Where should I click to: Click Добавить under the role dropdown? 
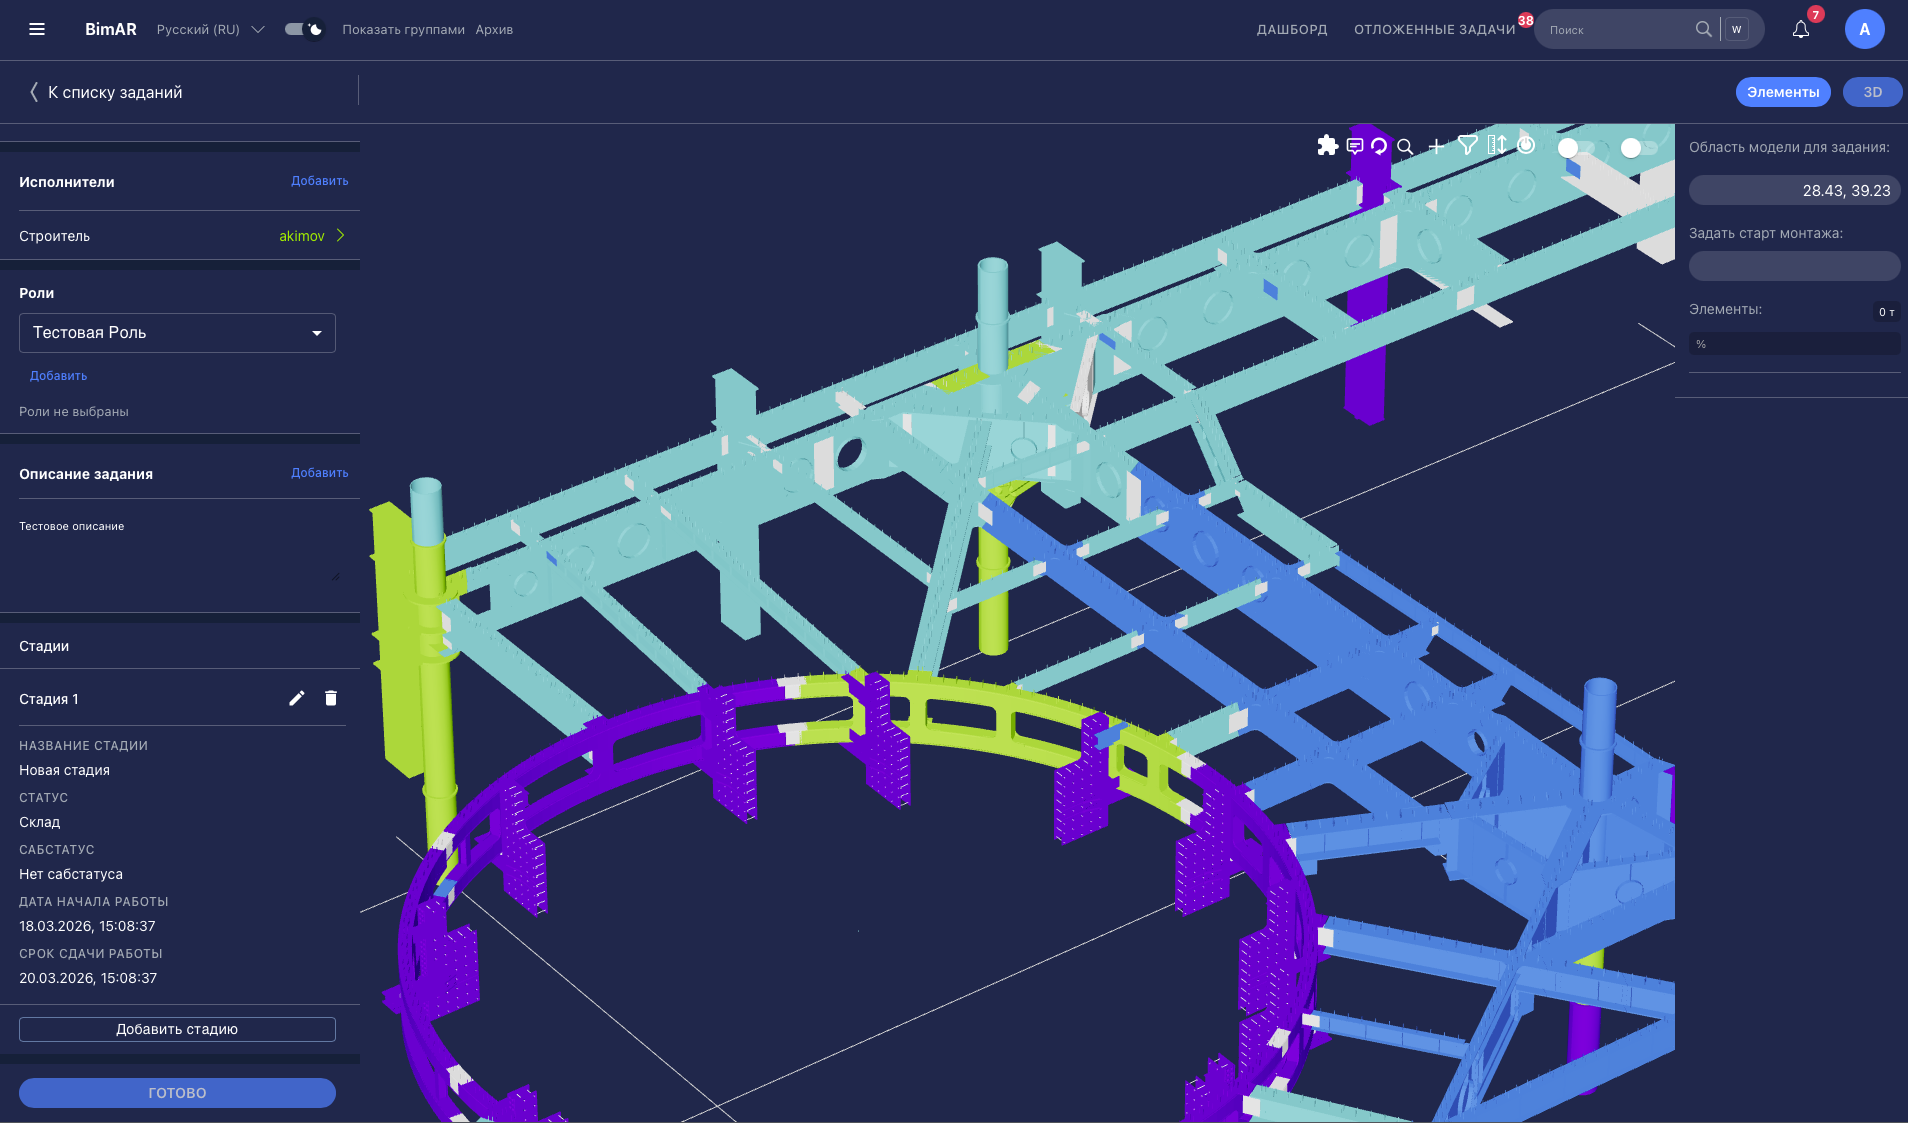(58, 376)
